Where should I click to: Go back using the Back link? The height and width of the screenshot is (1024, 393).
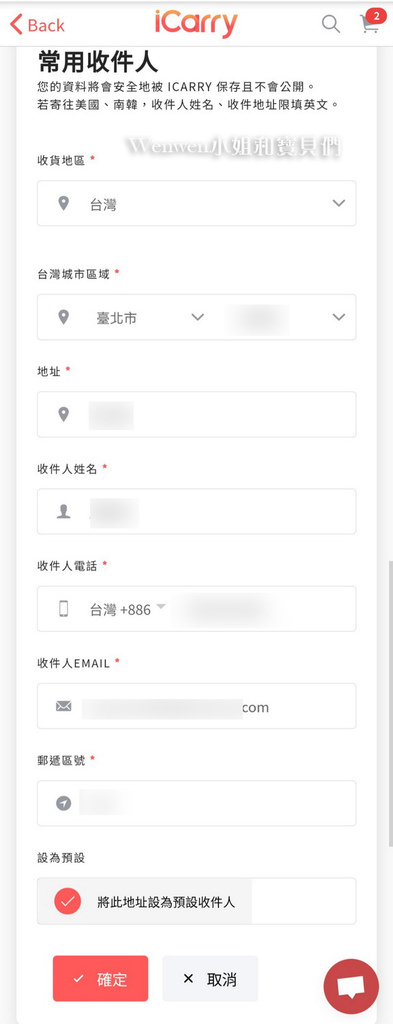click(x=37, y=25)
